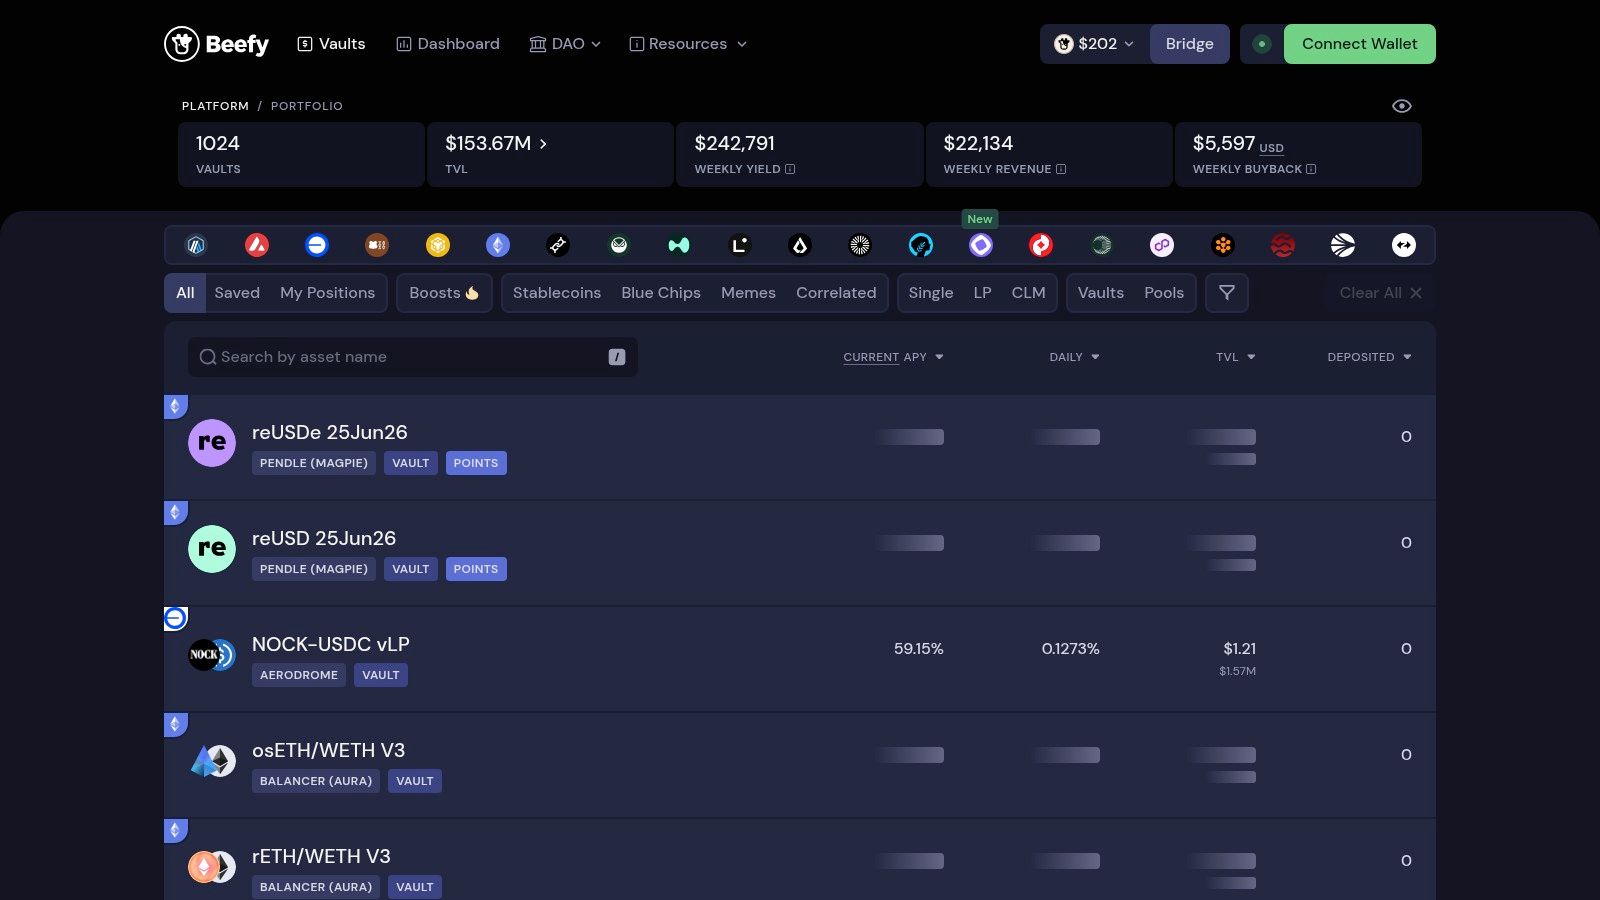Filter vaults by zkSync double-arrow icon
The width and height of the screenshot is (1600, 900).
[1404, 245]
